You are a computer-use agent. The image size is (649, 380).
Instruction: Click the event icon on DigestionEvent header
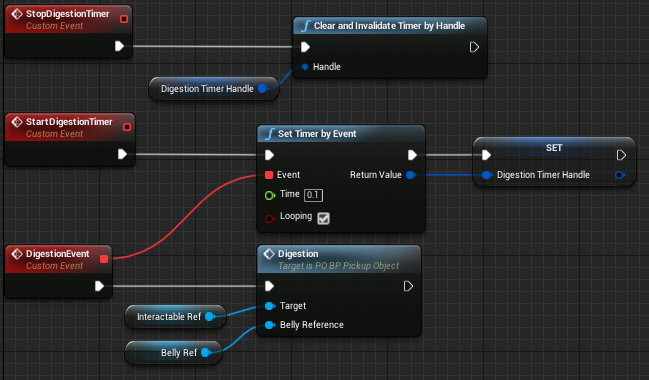17,254
